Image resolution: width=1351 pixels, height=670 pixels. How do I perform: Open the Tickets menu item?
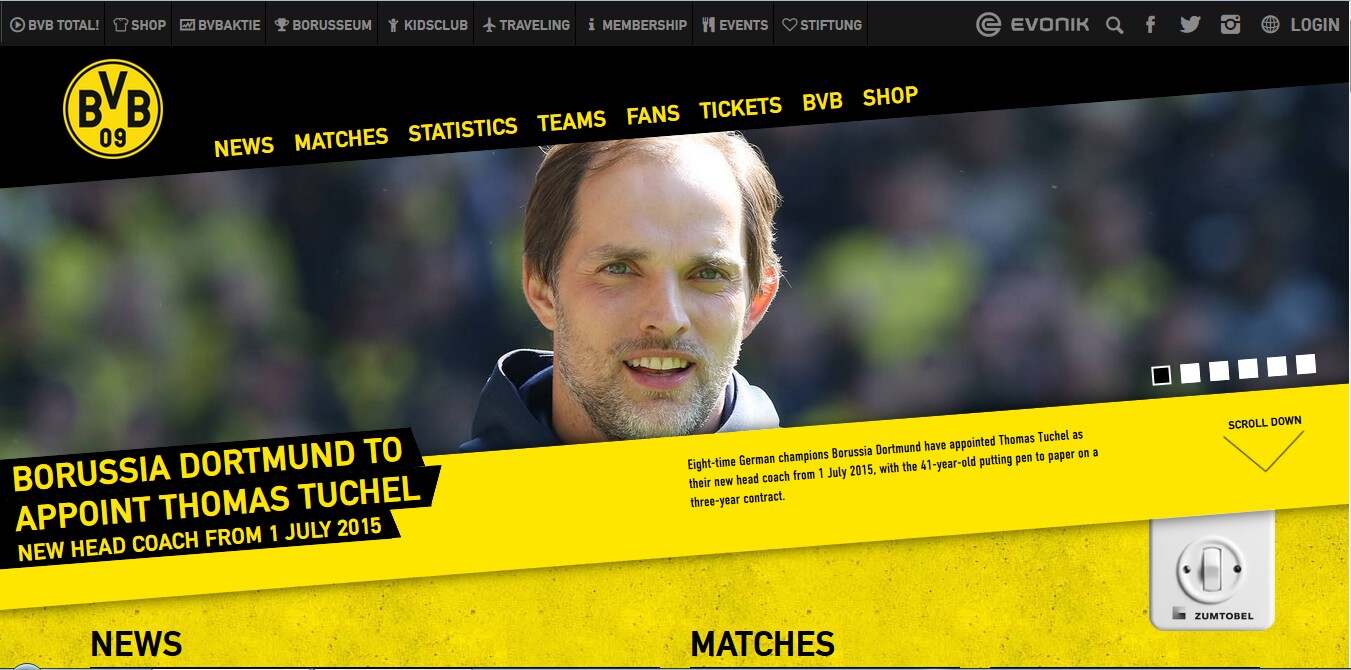tap(740, 108)
